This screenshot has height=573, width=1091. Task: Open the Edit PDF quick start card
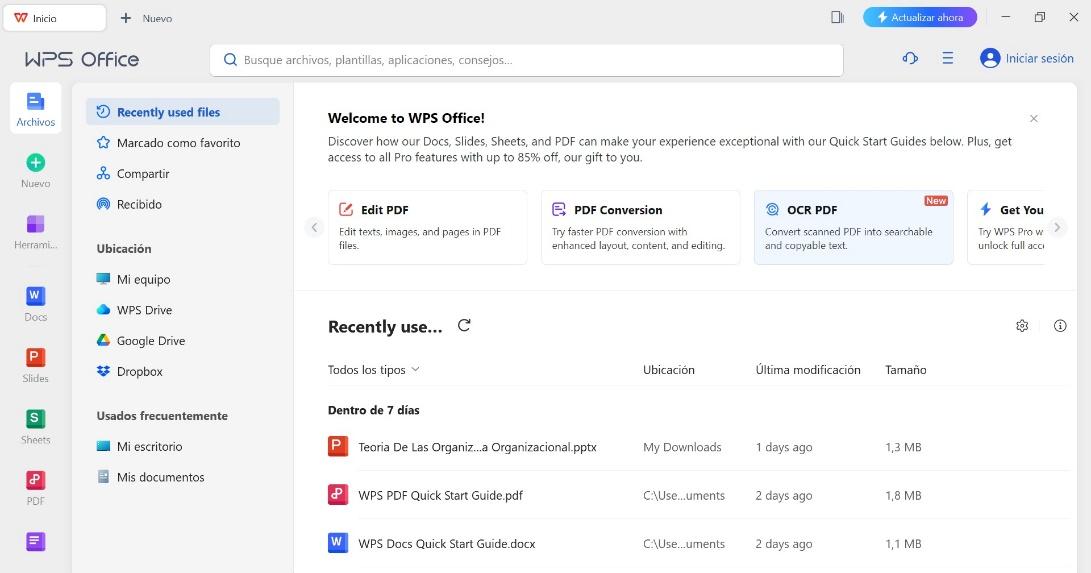(427, 227)
